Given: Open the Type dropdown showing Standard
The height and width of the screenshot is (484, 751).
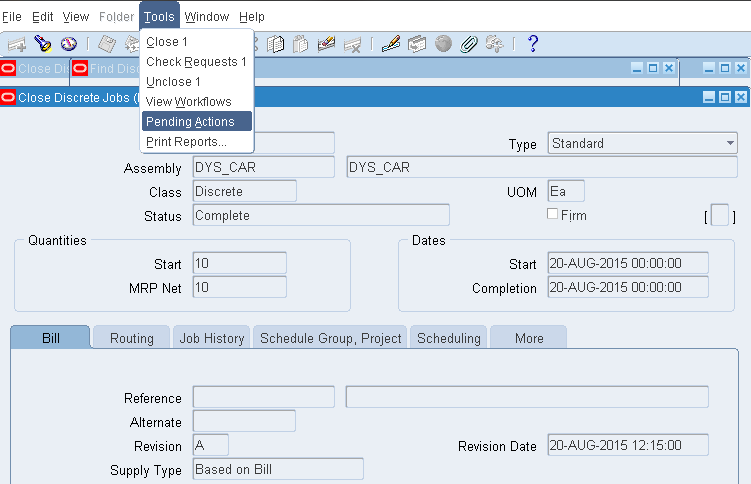Looking at the screenshot, I should [x=642, y=143].
